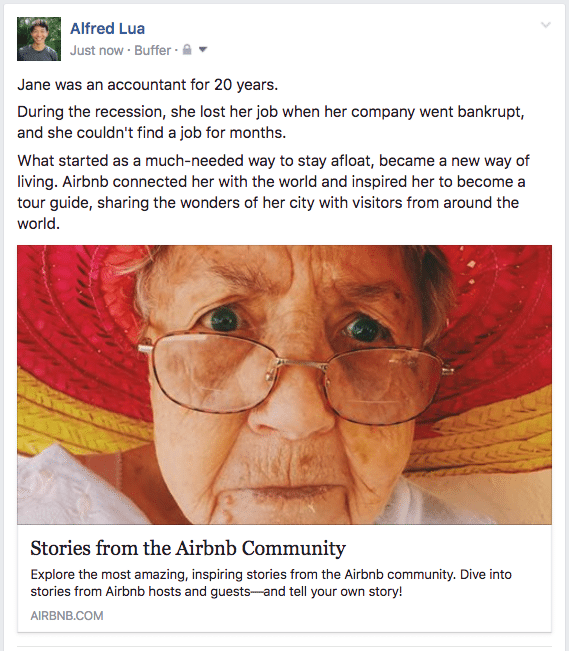Click the AIRBNB.COM domain label

[67, 615]
